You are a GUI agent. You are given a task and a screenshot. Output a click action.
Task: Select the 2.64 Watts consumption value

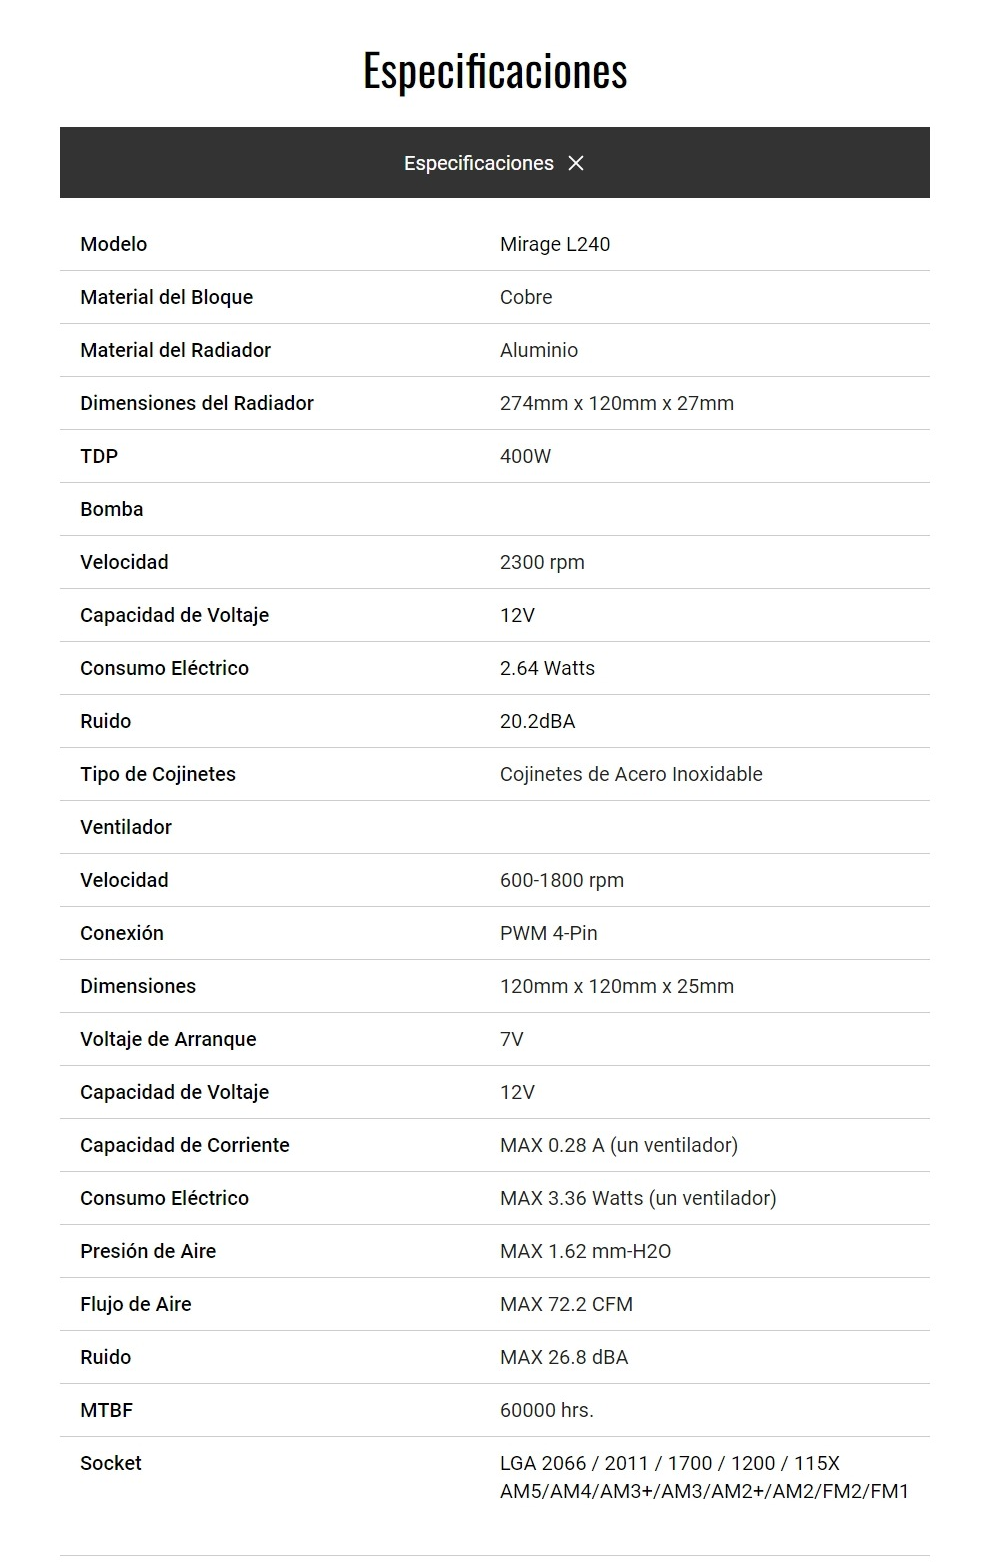pyautogui.click(x=547, y=668)
